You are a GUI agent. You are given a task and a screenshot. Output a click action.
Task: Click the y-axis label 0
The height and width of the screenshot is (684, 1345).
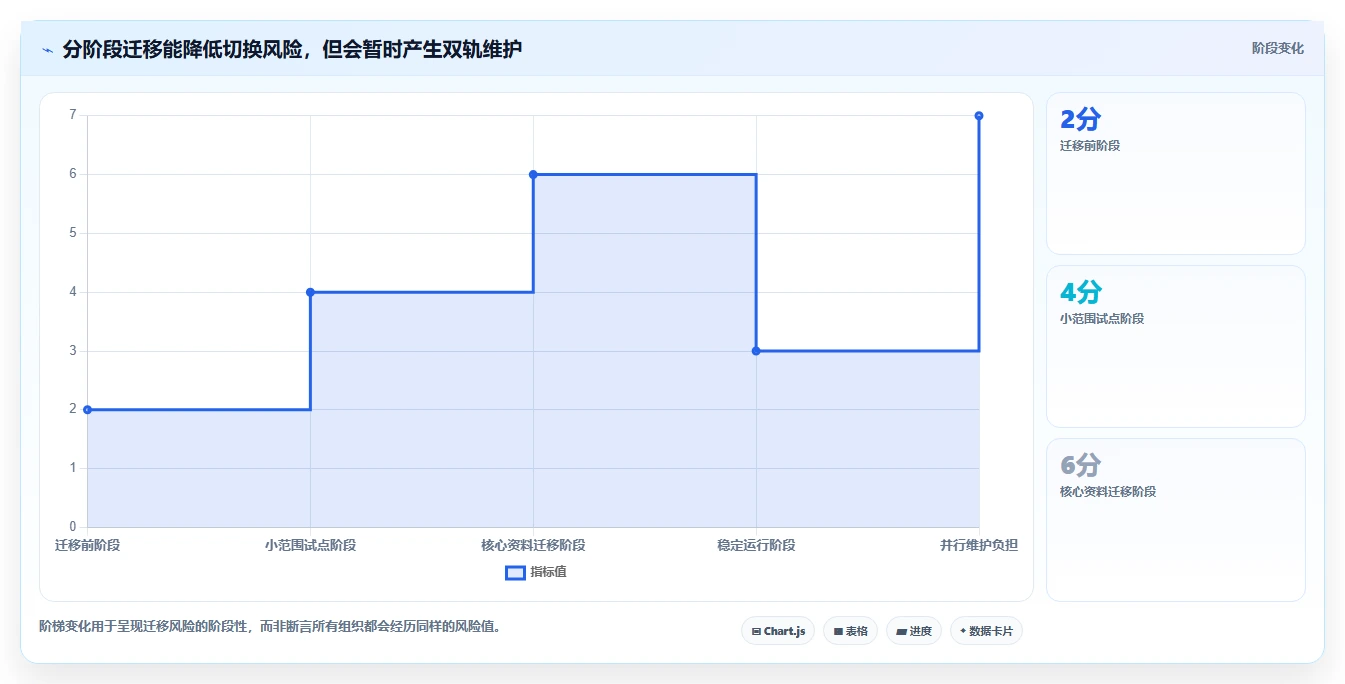pyautogui.click(x=72, y=527)
